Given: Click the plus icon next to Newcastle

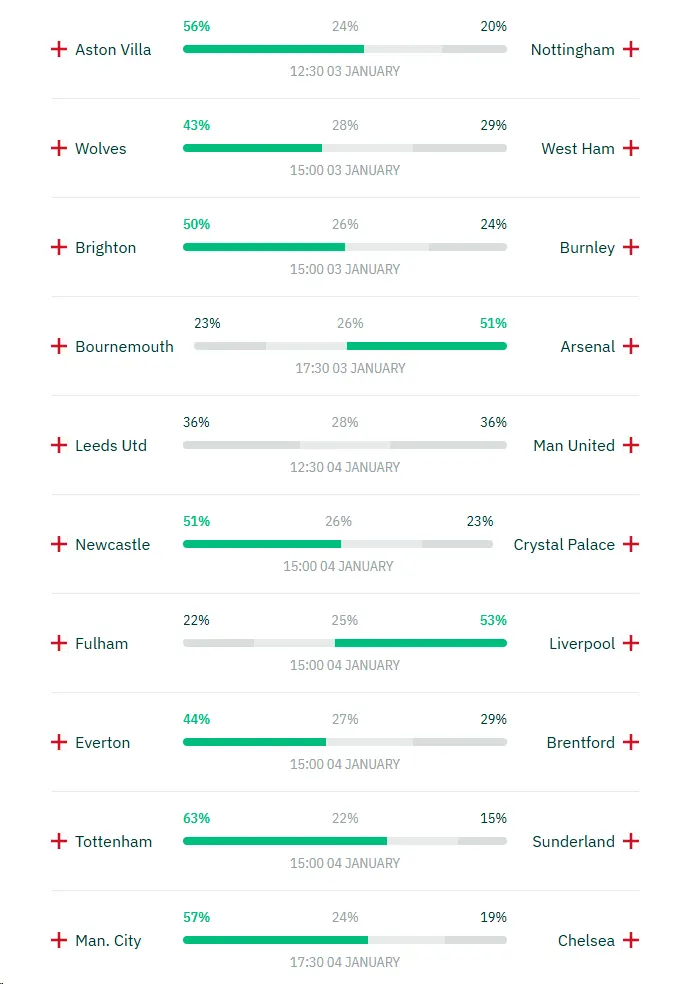Looking at the screenshot, I should [x=59, y=544].
